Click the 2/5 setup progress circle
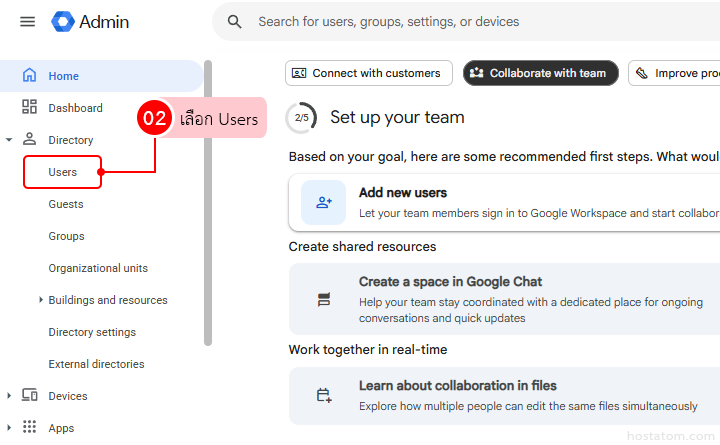720x445 pixels. point(301,118)
